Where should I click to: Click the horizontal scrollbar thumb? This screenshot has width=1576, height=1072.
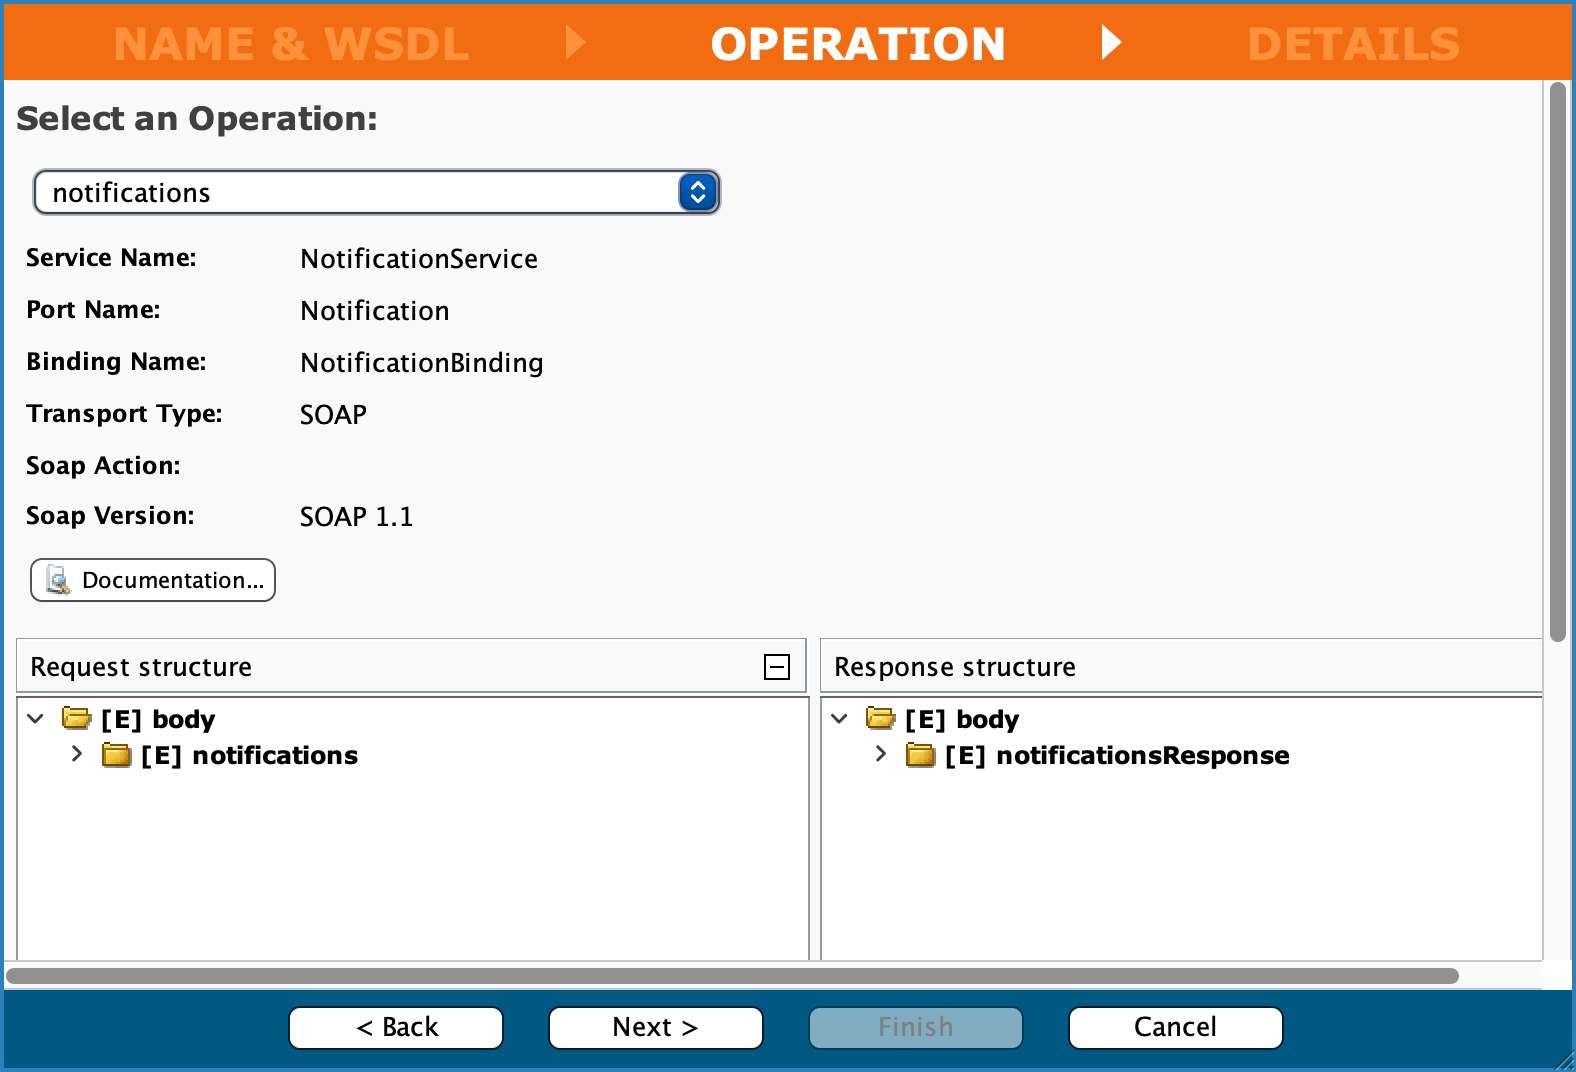click(x=732, y=975)
